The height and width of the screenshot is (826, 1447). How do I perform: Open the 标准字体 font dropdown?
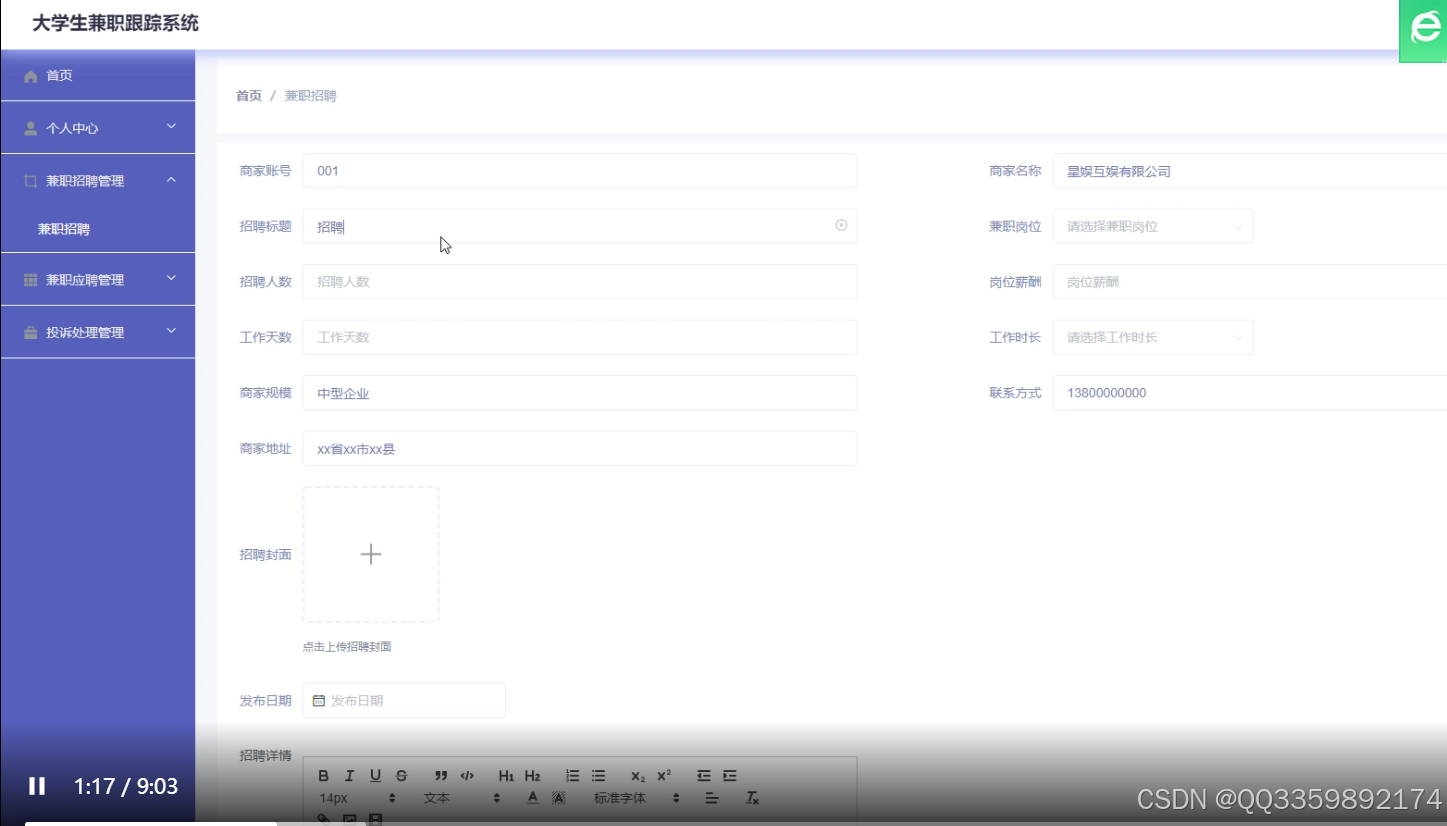[x=636, y=798]
